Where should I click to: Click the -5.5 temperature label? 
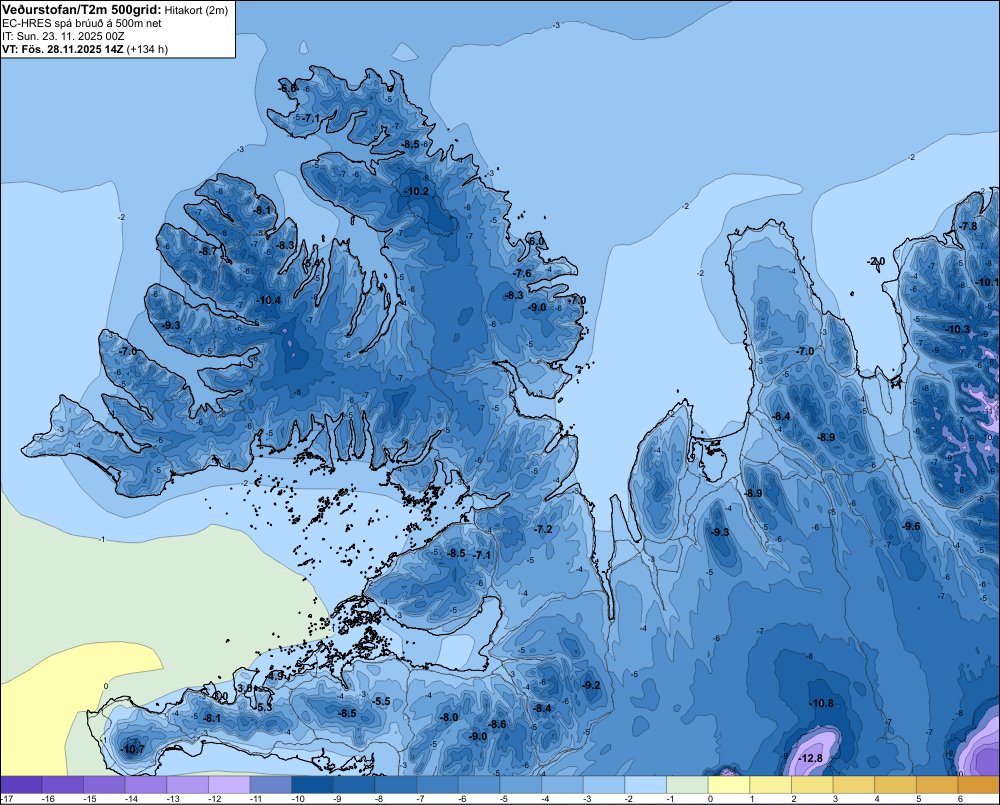[381, 701]
